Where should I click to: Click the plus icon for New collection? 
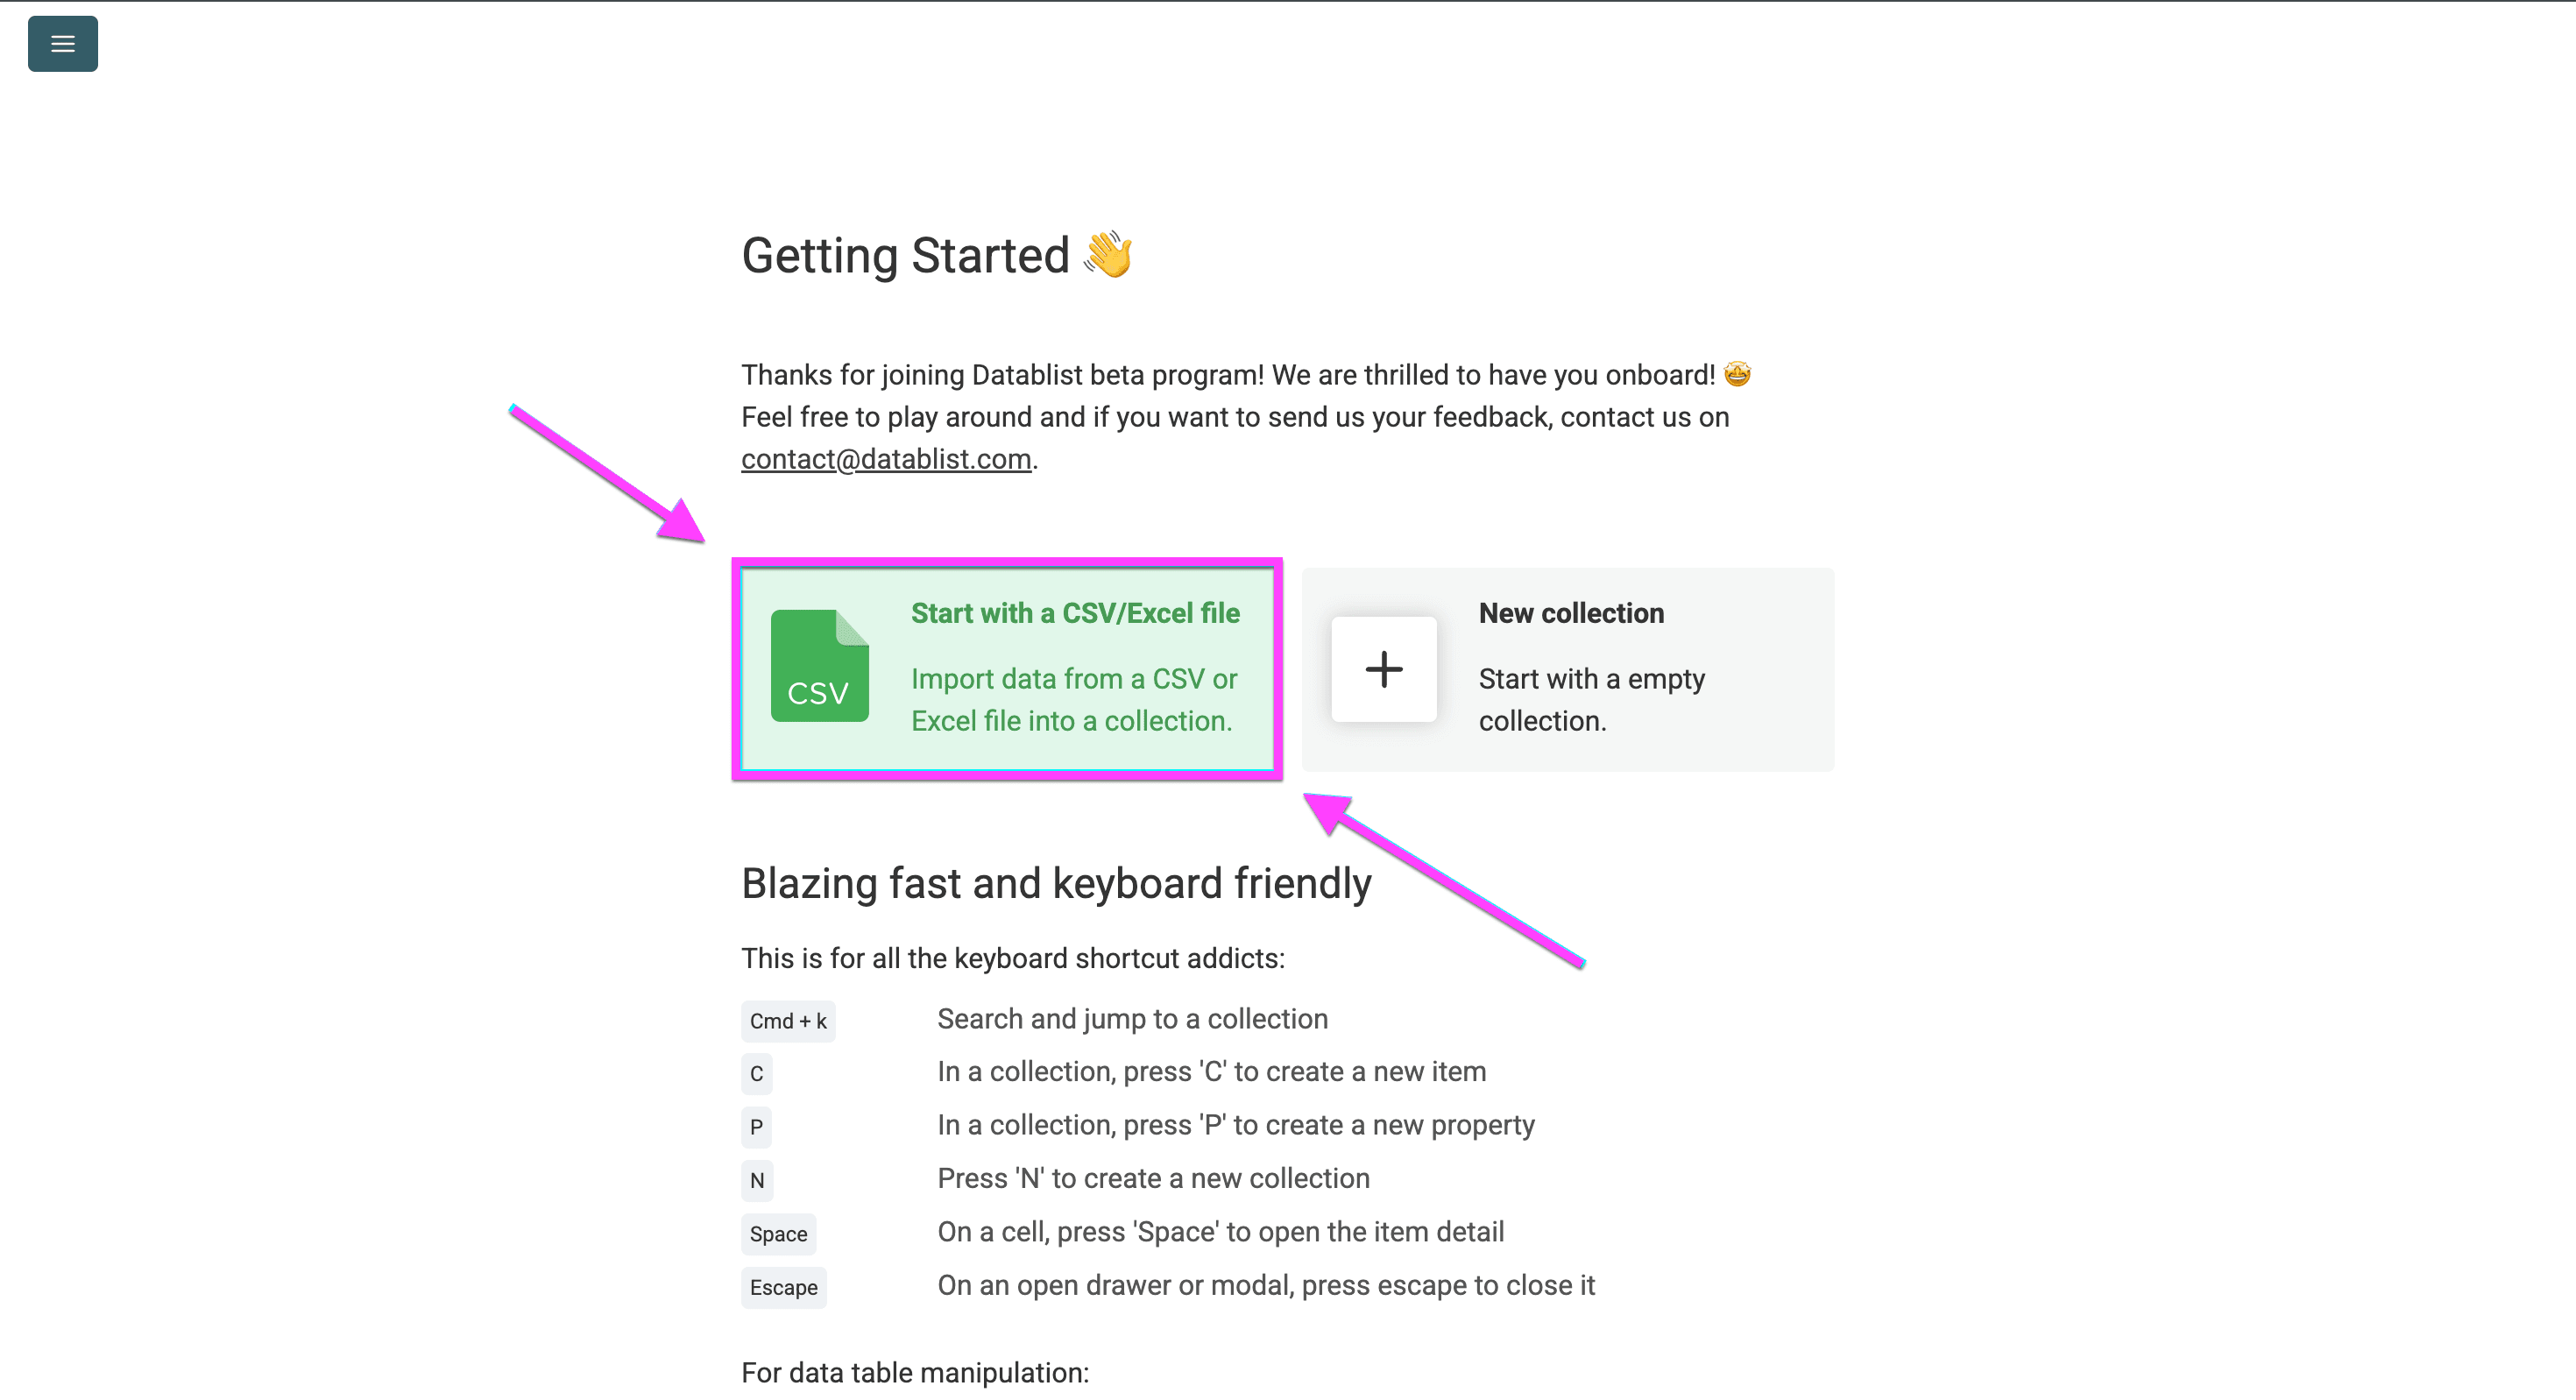click(x=1384, y=670)
